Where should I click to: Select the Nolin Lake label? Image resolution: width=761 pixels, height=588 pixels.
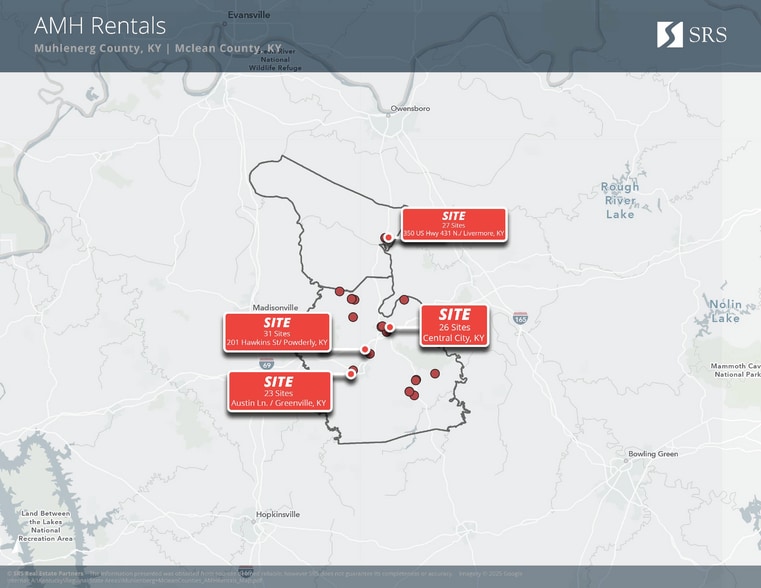(725, 311)
